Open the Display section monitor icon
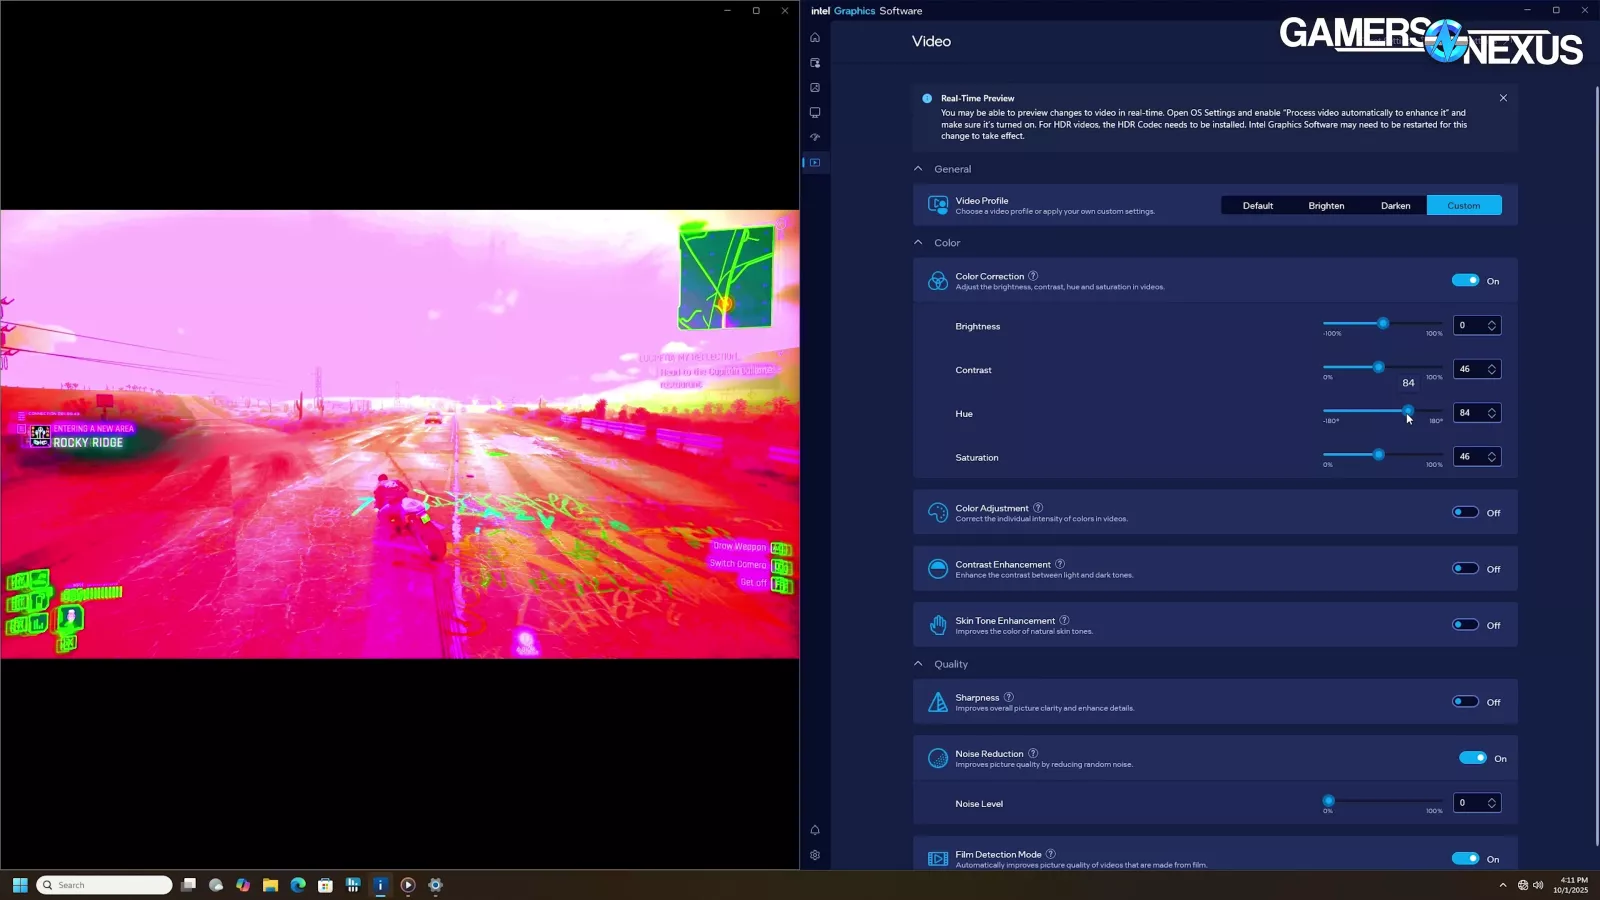The height and width of the screenshot is (900, 1600). point(815,113)
